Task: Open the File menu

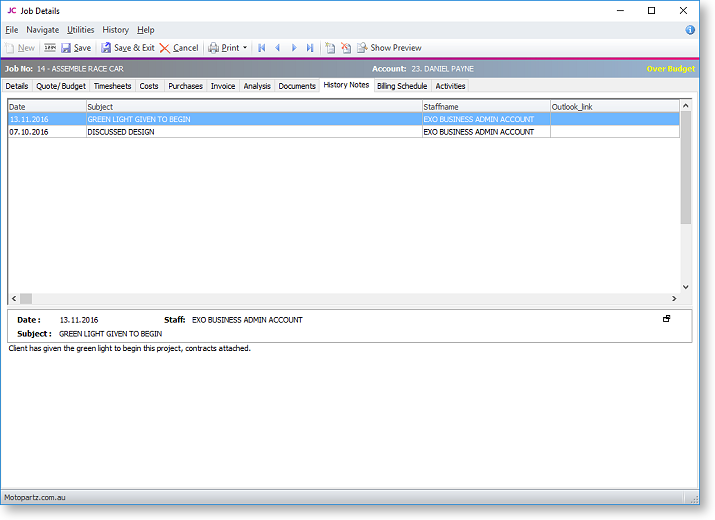Action: (11, 30)
